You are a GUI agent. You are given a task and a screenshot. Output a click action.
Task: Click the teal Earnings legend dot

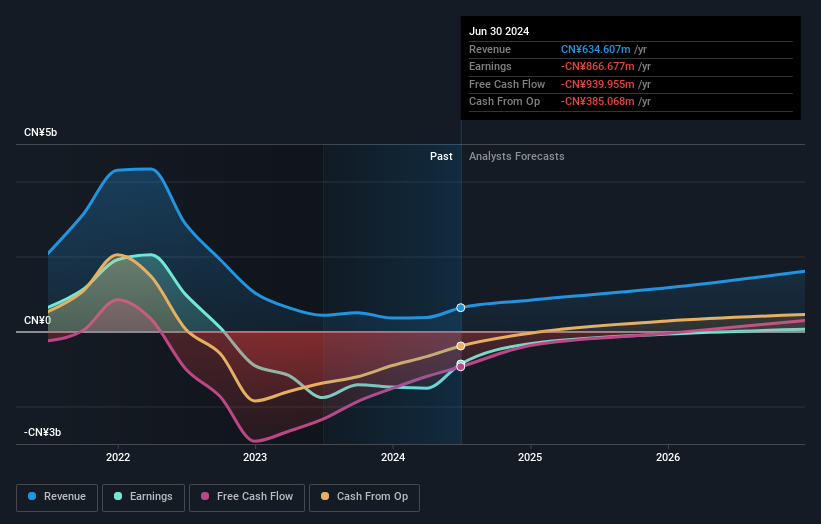coord(119,496)
